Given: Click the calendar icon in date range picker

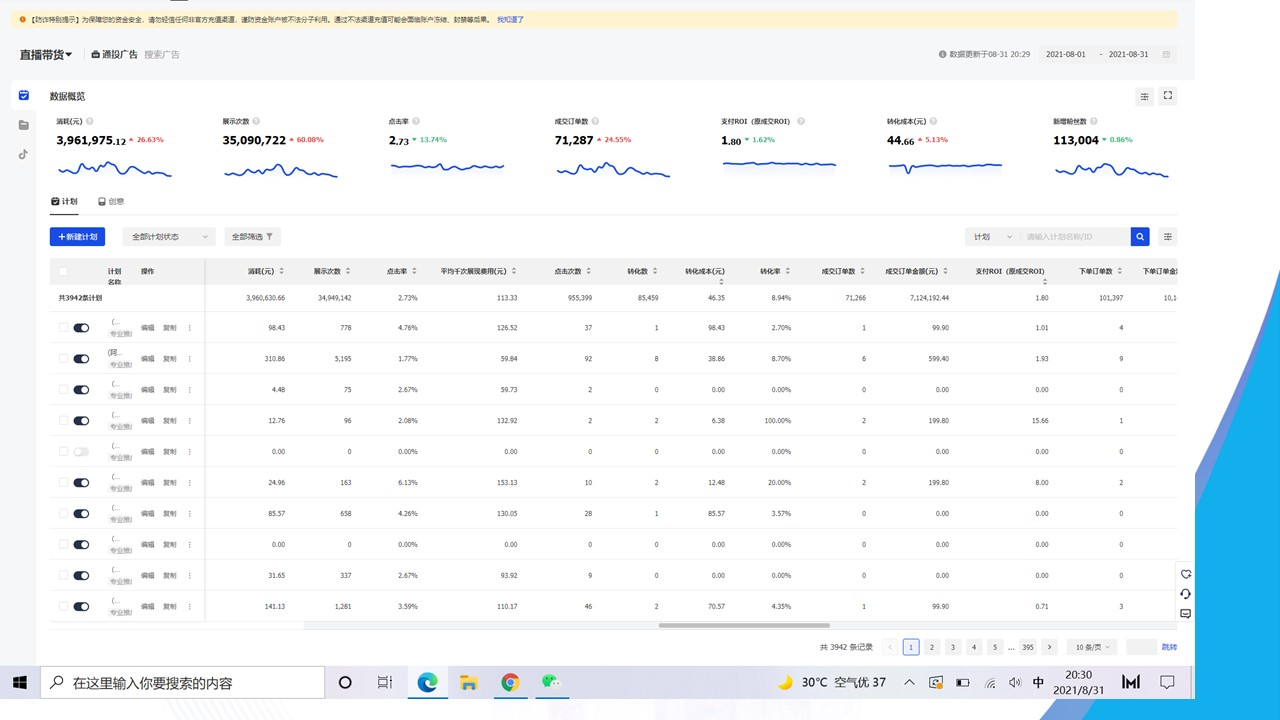Looking at the screenshot, I should pyautogui.click(x=1166, y=54).
